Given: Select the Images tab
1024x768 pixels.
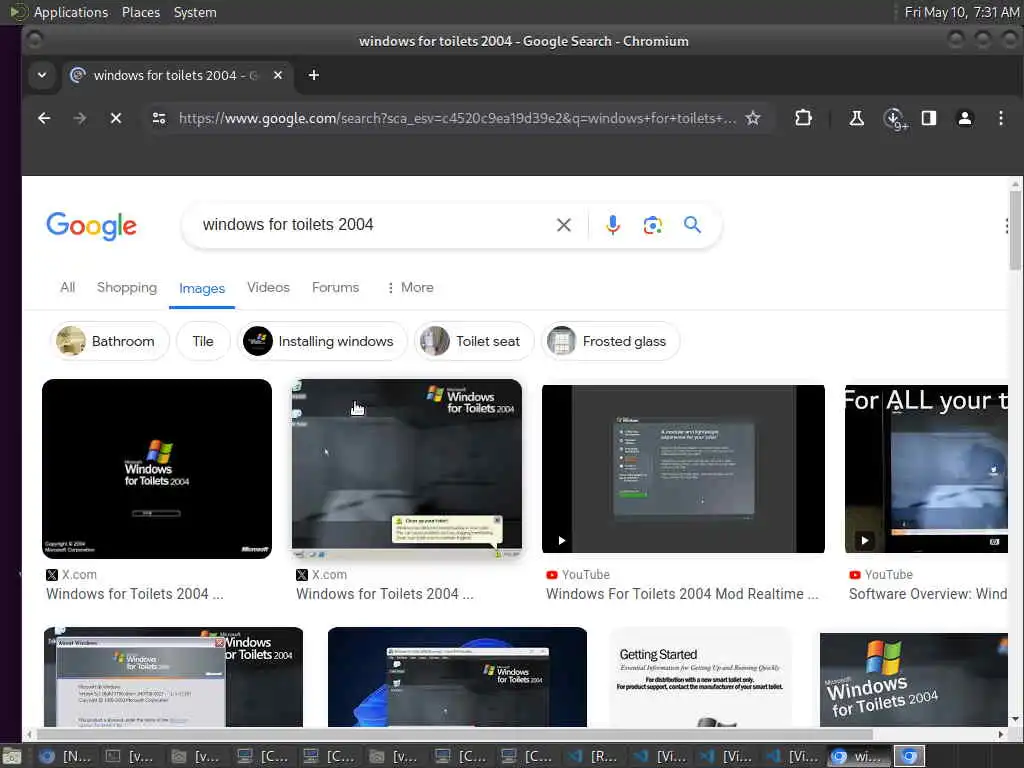Looking at the screenshot, I should point(202,288).
